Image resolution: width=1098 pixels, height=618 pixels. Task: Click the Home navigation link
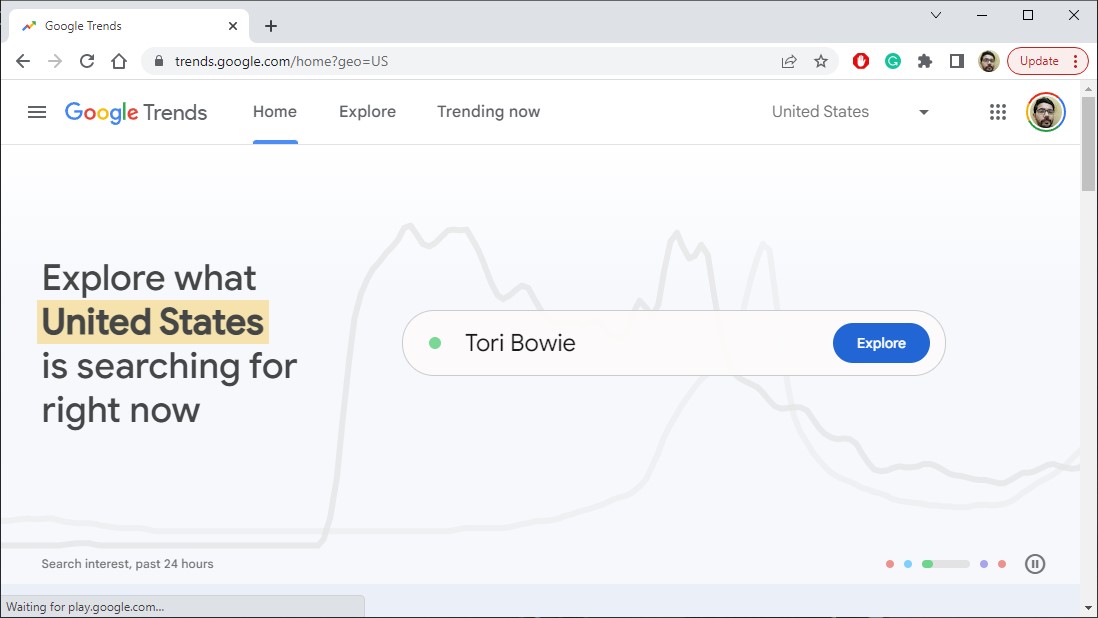(x=274, y=112)
